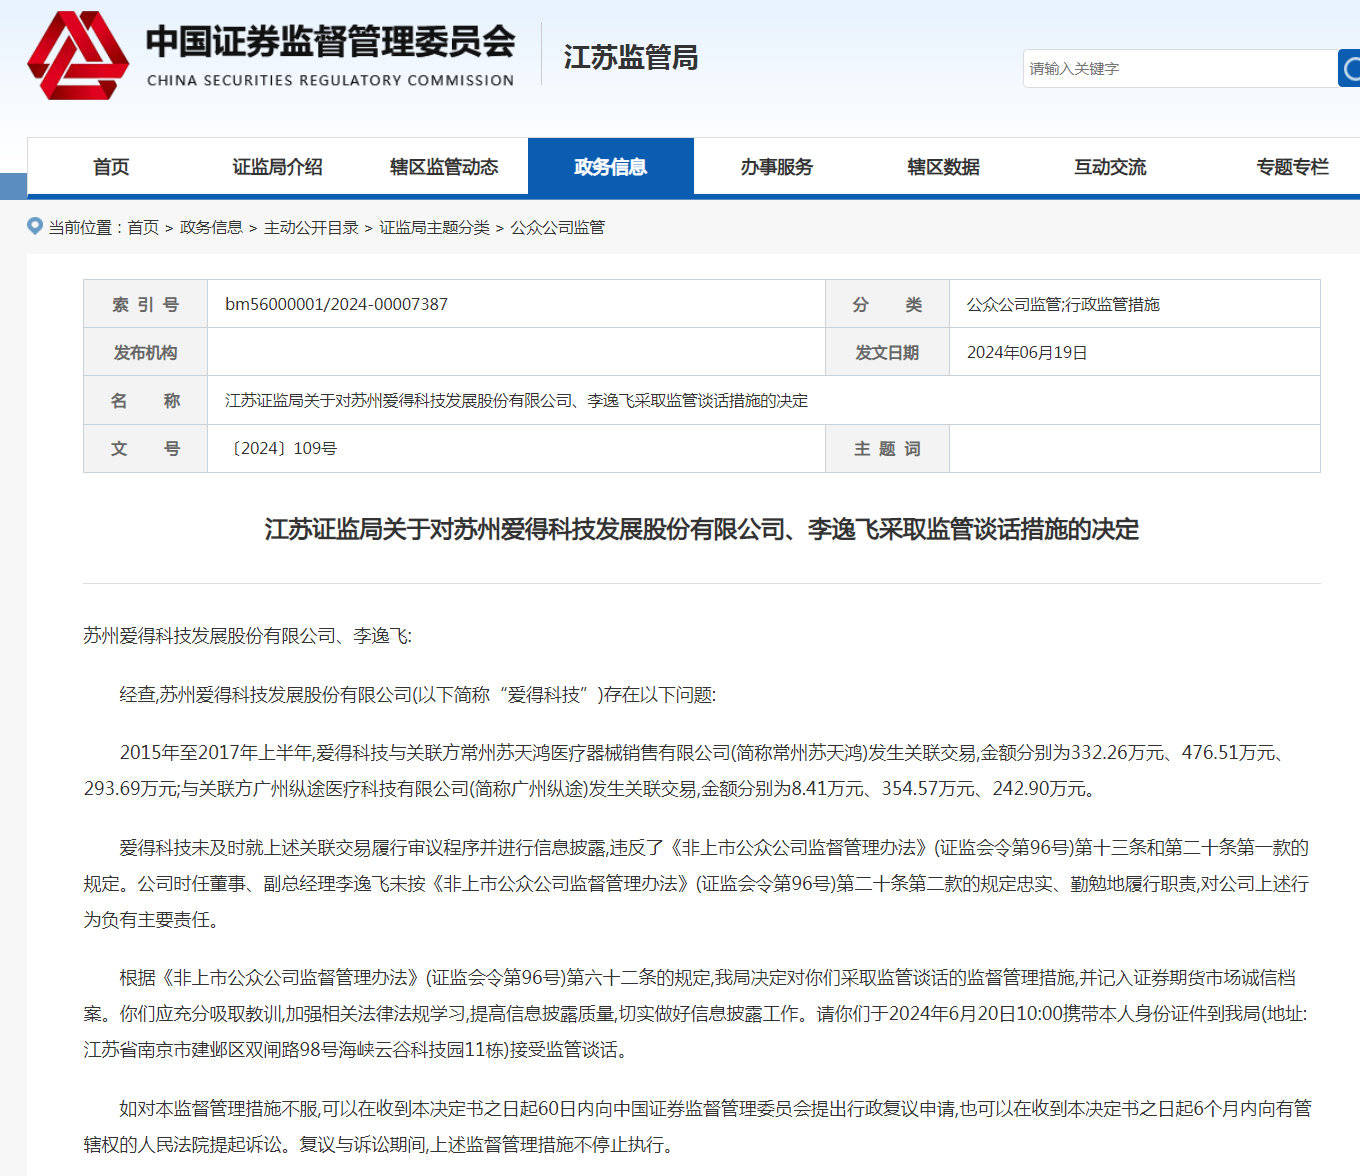
Task: Click document number 〔2024〕109号
Action: (281, 448)
